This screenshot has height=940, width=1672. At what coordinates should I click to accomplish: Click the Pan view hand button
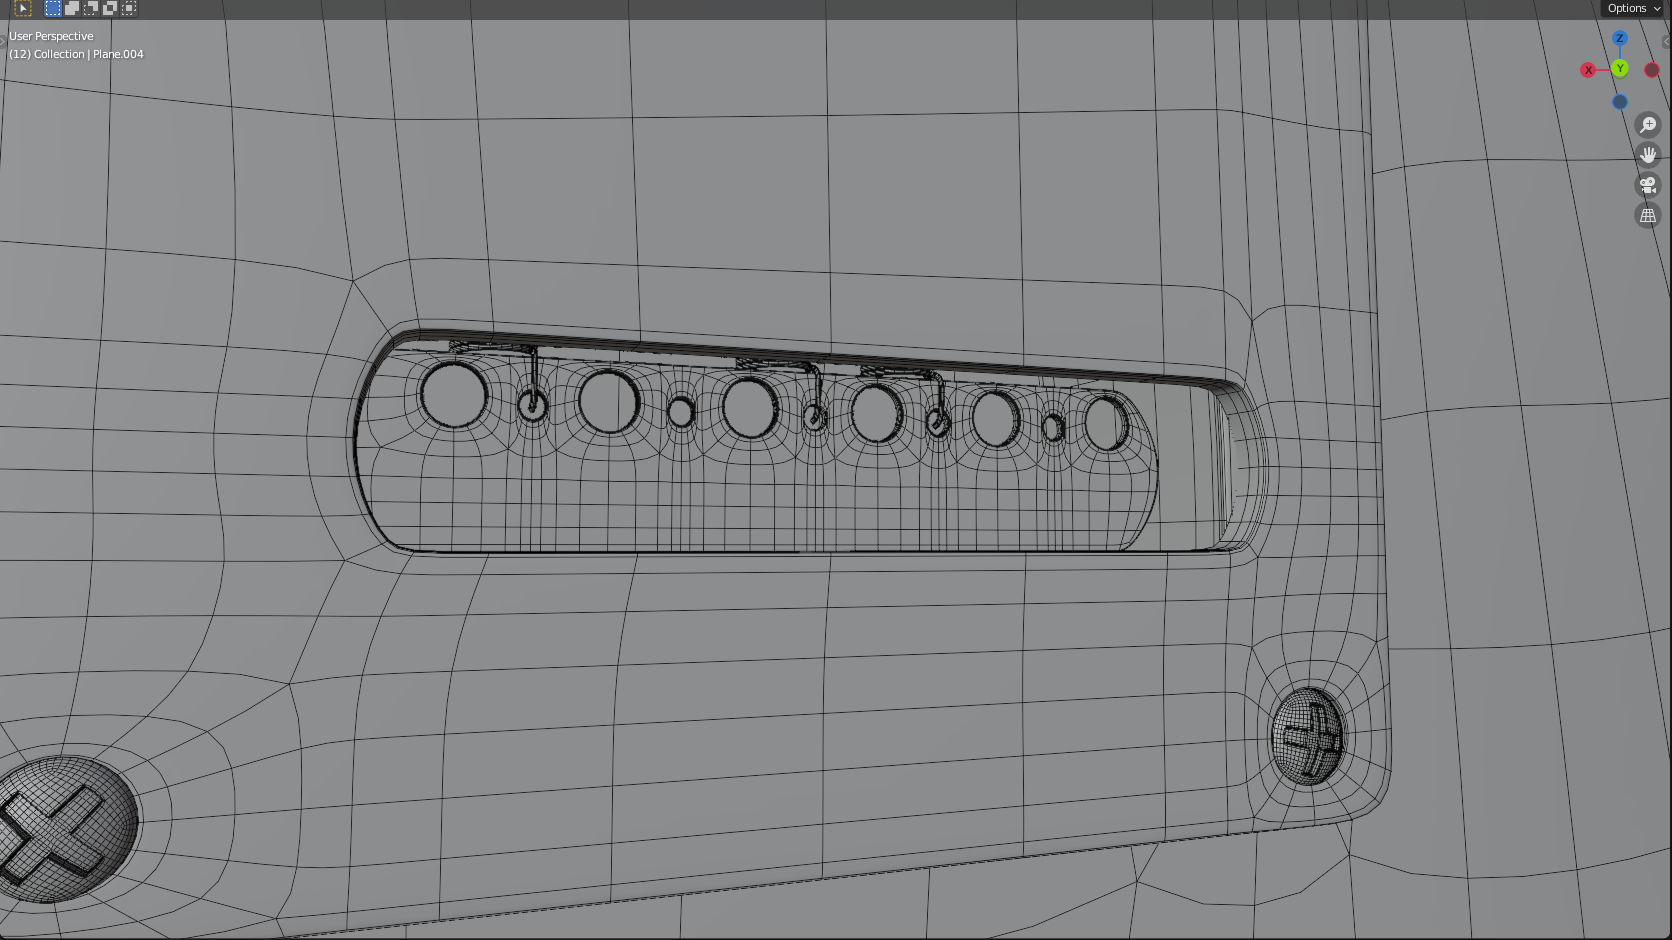(1648, 155)
